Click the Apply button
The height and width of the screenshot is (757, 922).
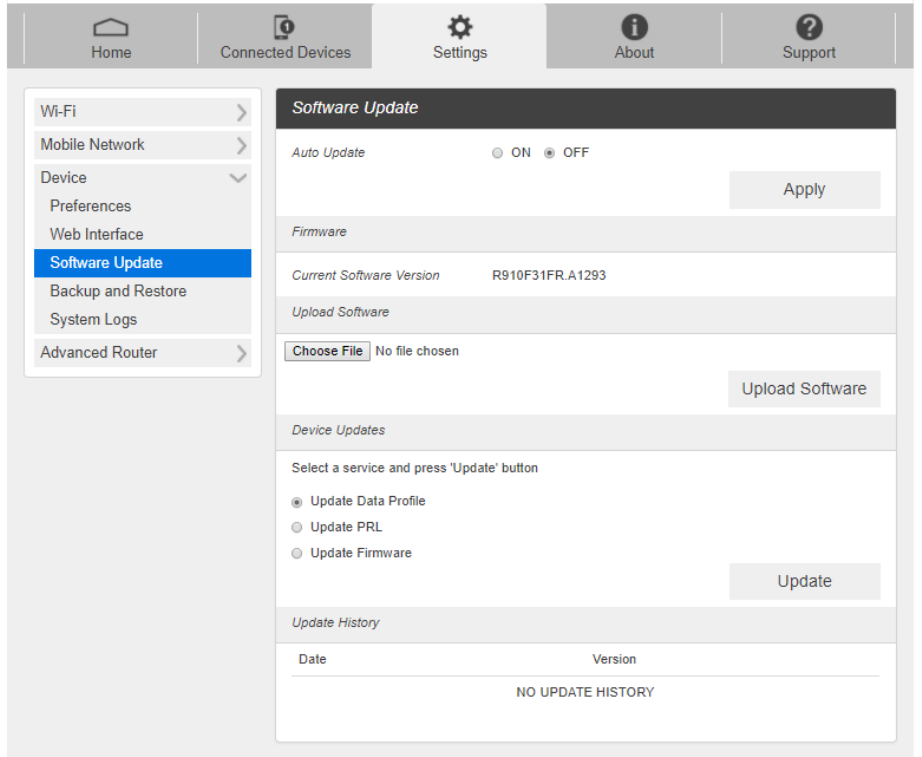coord(804,189)
